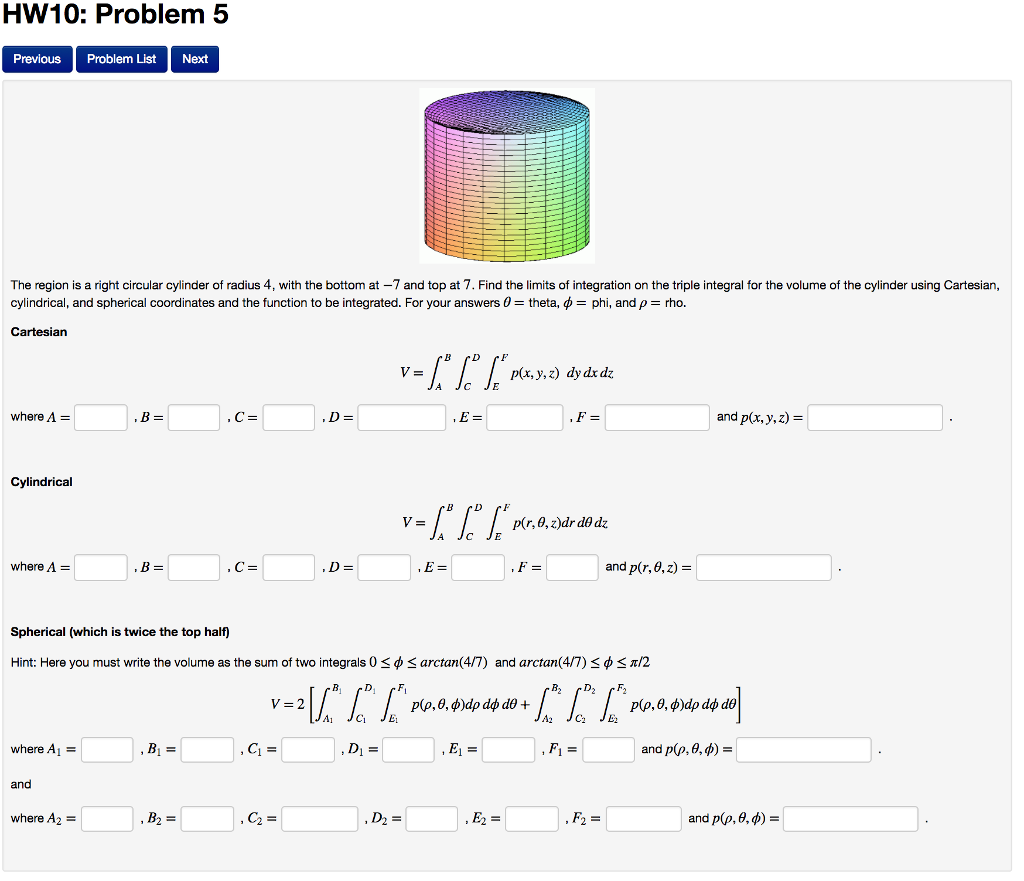Click the Cylindrical E input box
1024x881 pixels.
[x=478, y=567]
